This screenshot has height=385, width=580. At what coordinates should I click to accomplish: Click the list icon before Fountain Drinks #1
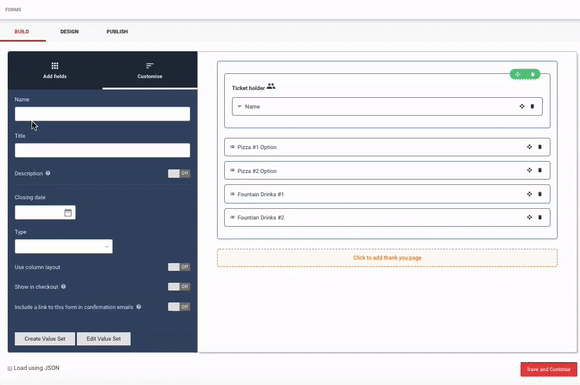232,194
